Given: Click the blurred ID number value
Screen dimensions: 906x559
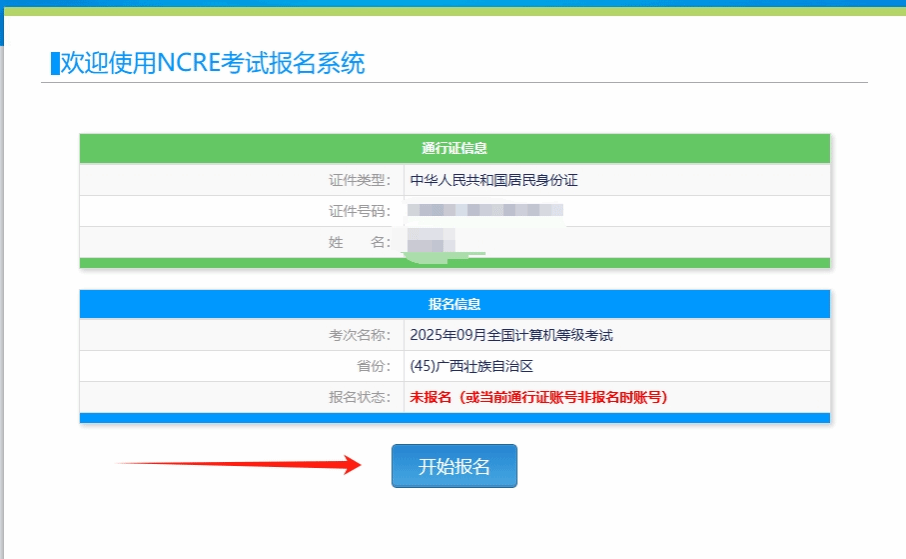Looking at the screenshot, I should click(x=485, y=211).
